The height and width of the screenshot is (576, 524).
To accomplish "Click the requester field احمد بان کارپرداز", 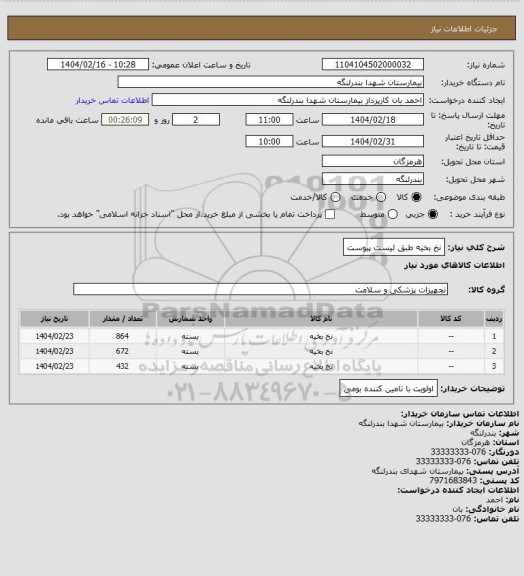I will click(288, 100).
